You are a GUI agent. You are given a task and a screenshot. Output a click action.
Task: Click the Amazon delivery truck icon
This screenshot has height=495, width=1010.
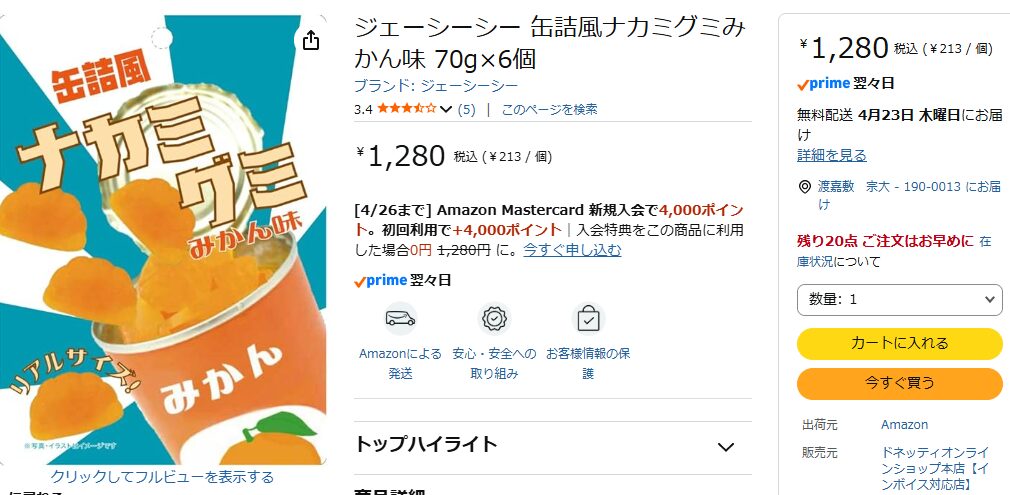400,318
